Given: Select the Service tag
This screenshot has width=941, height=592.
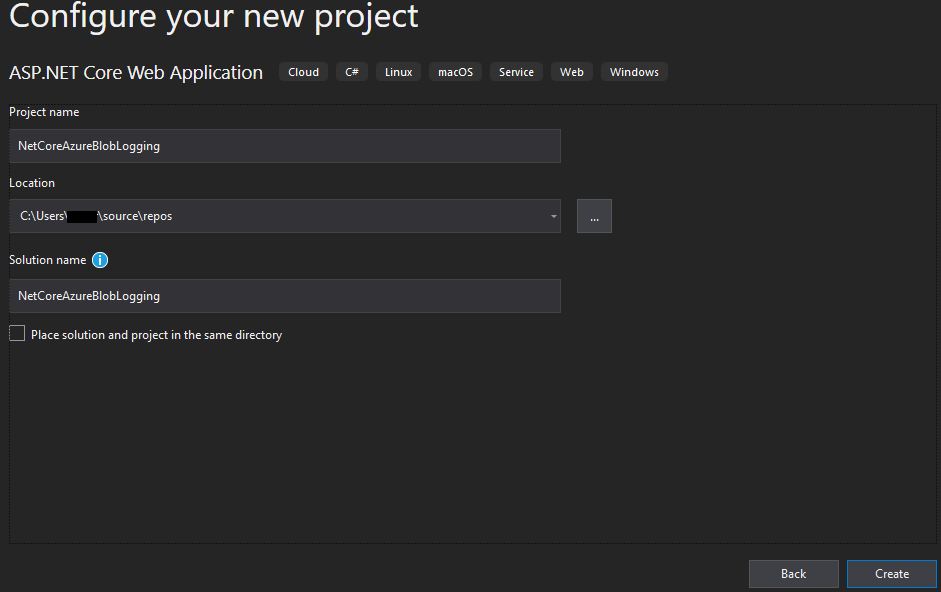Looking at the screenshot, I should [x=516, y=72].
